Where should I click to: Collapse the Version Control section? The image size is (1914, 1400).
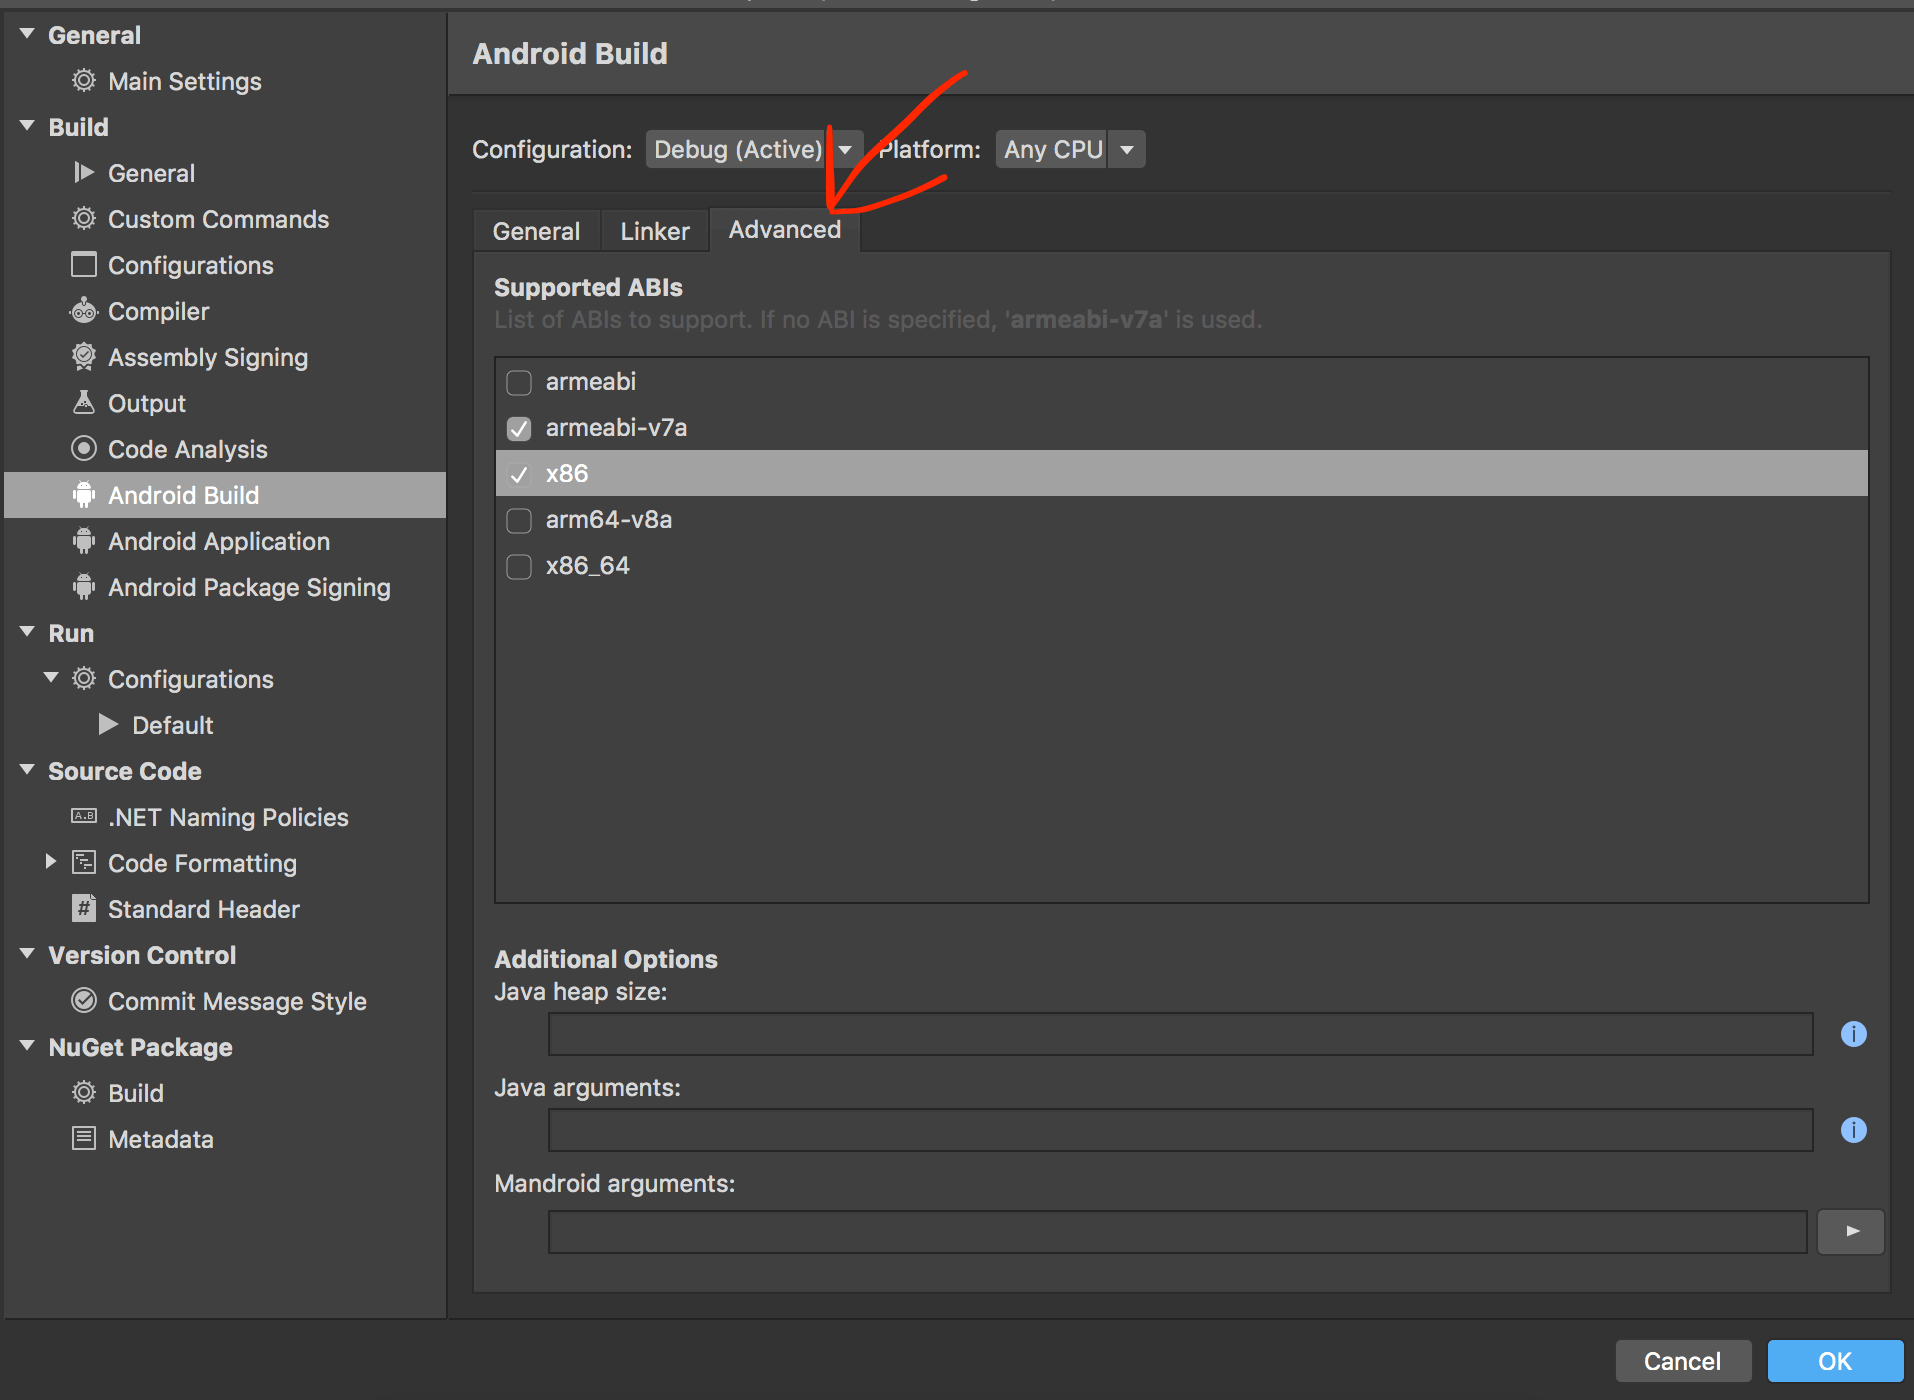tap(26, 953)
